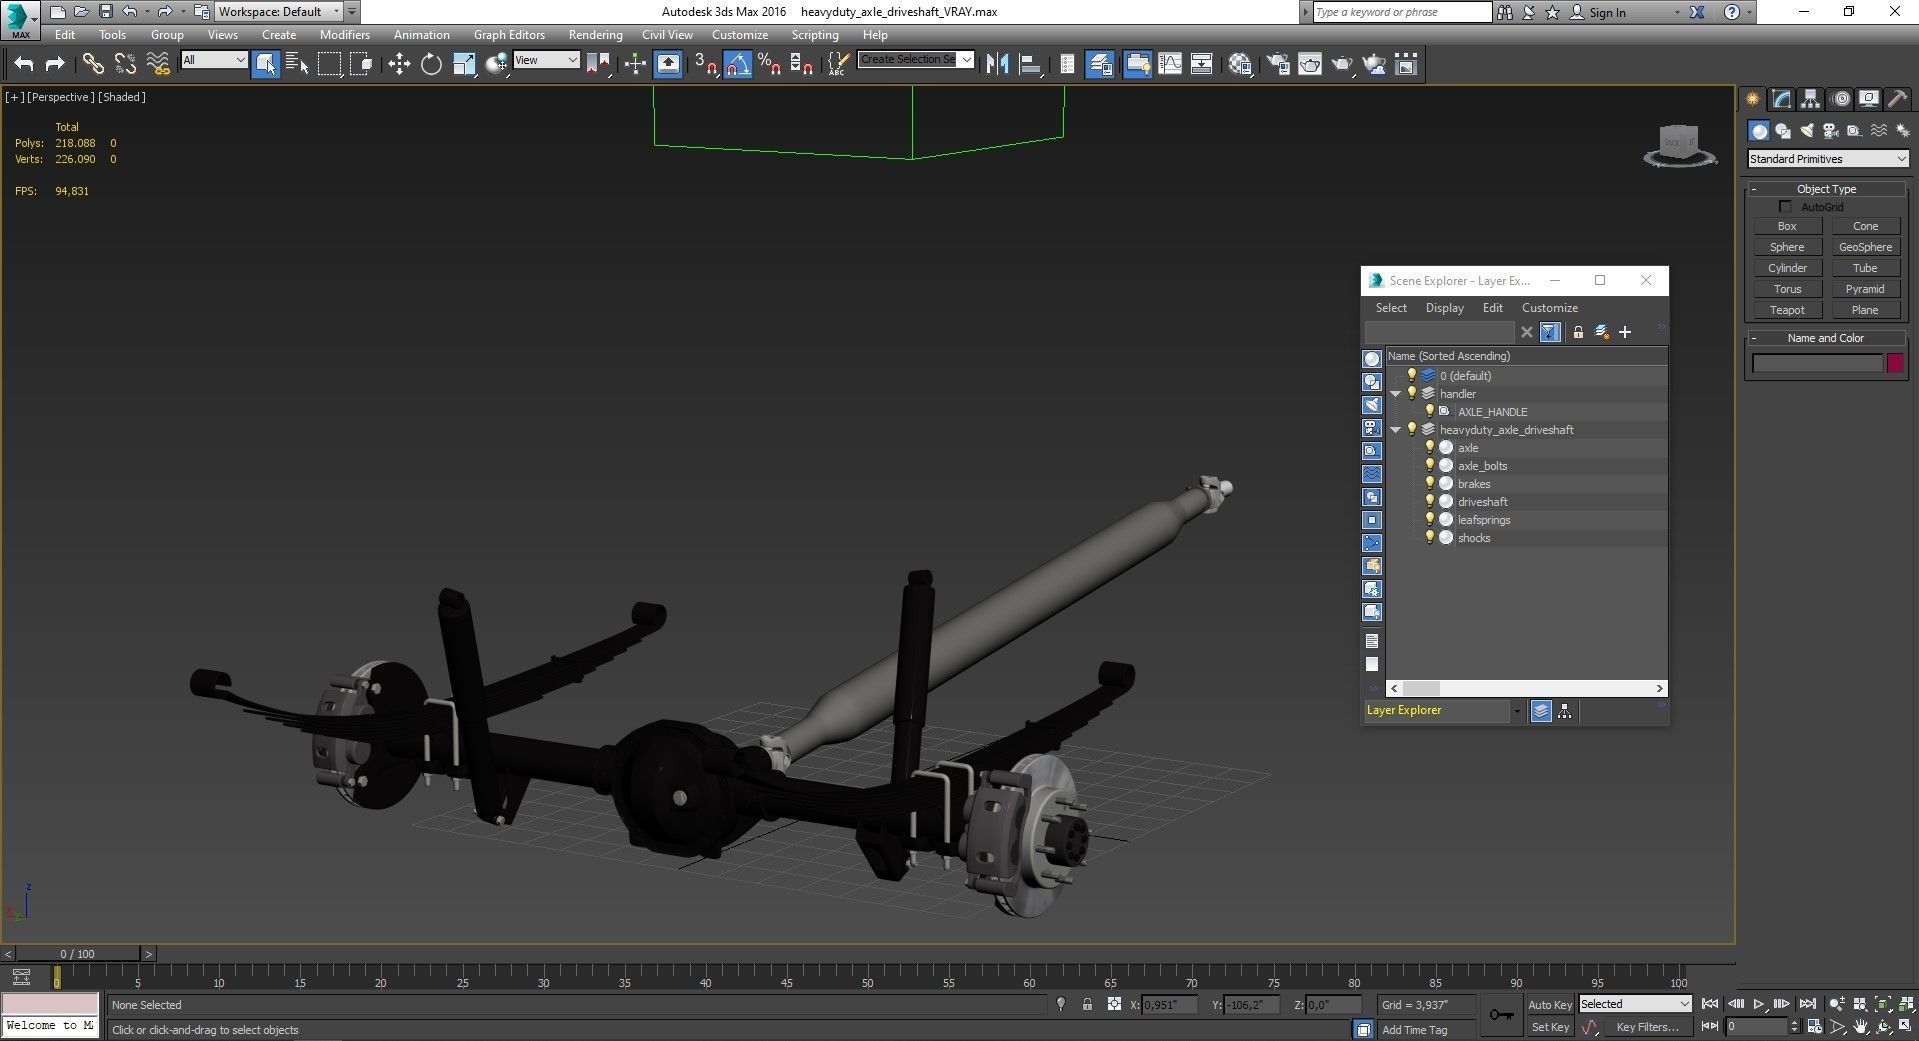Toggle visibility bulb of shocks object
The width and height of the screenshot is (1919, 1041).
tap(1430, 537)
